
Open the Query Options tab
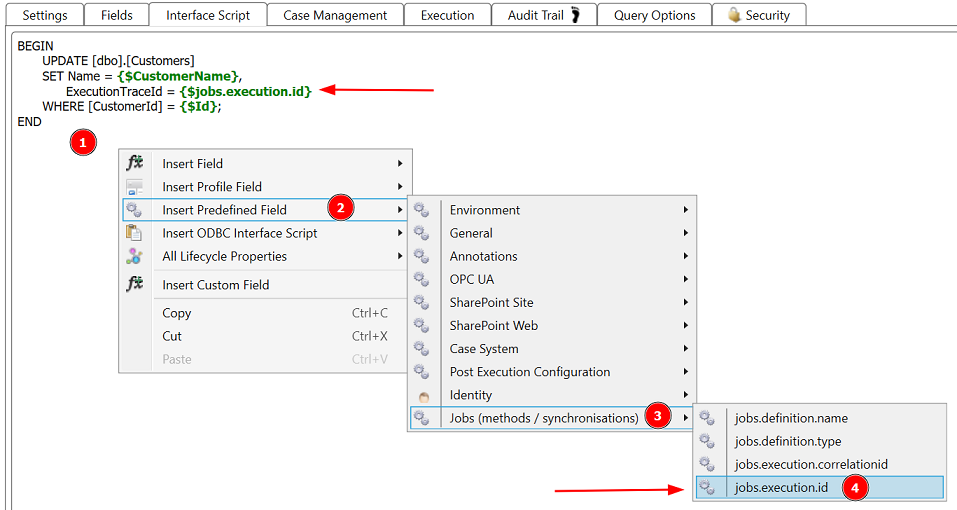click(x=654, y=15)
